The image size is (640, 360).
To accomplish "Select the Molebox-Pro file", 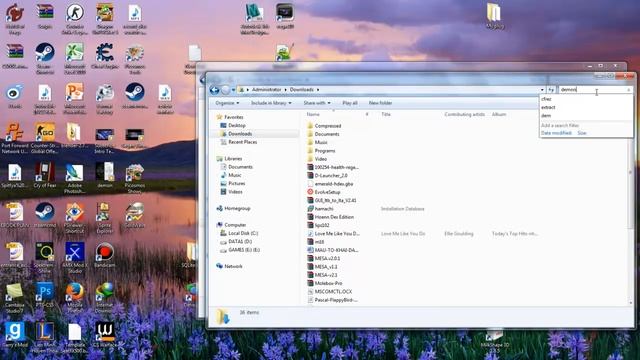I will 328,283.
